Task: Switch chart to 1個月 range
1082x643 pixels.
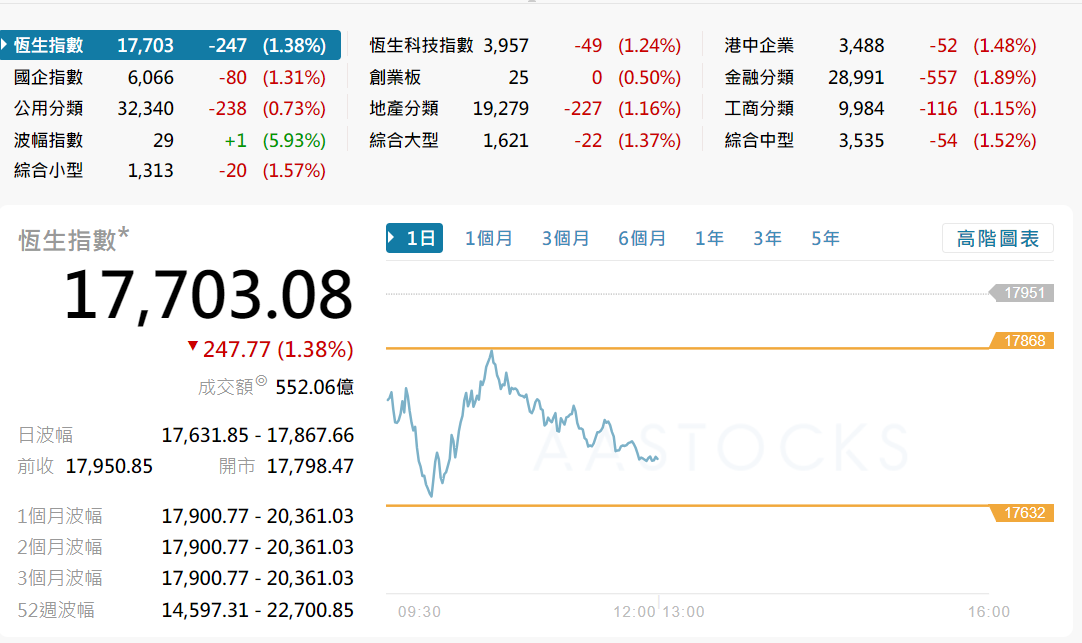Action: (x=489, y=238)
